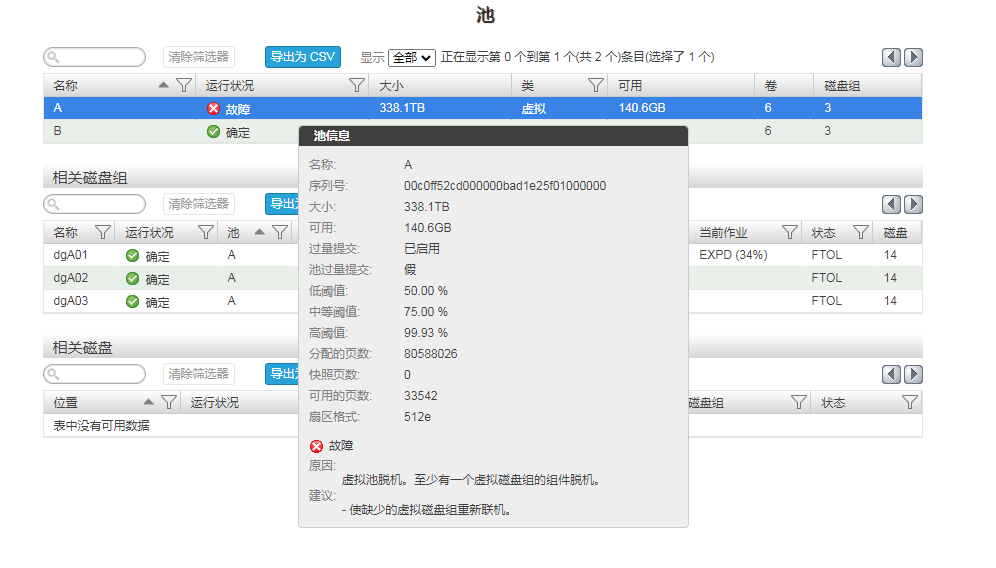Click 磁盘 column header in disk groups table

[896, 233]
